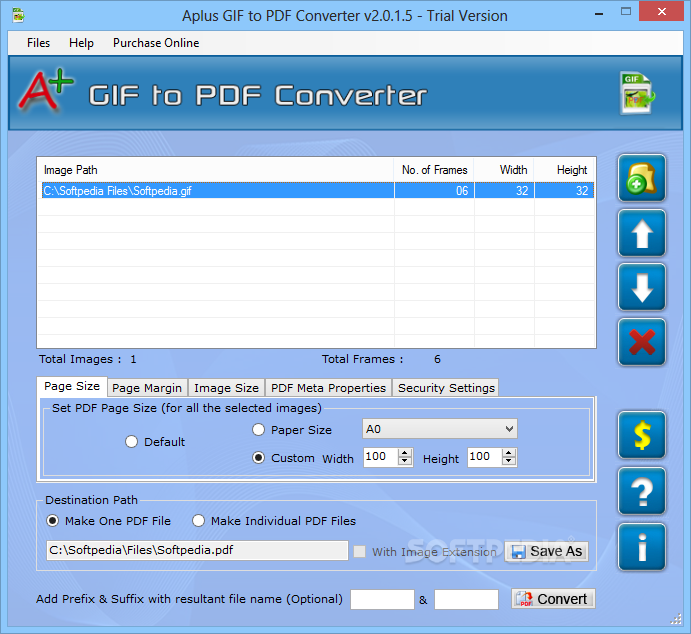Decrease custom Width with down arrow

pos(405,461)
